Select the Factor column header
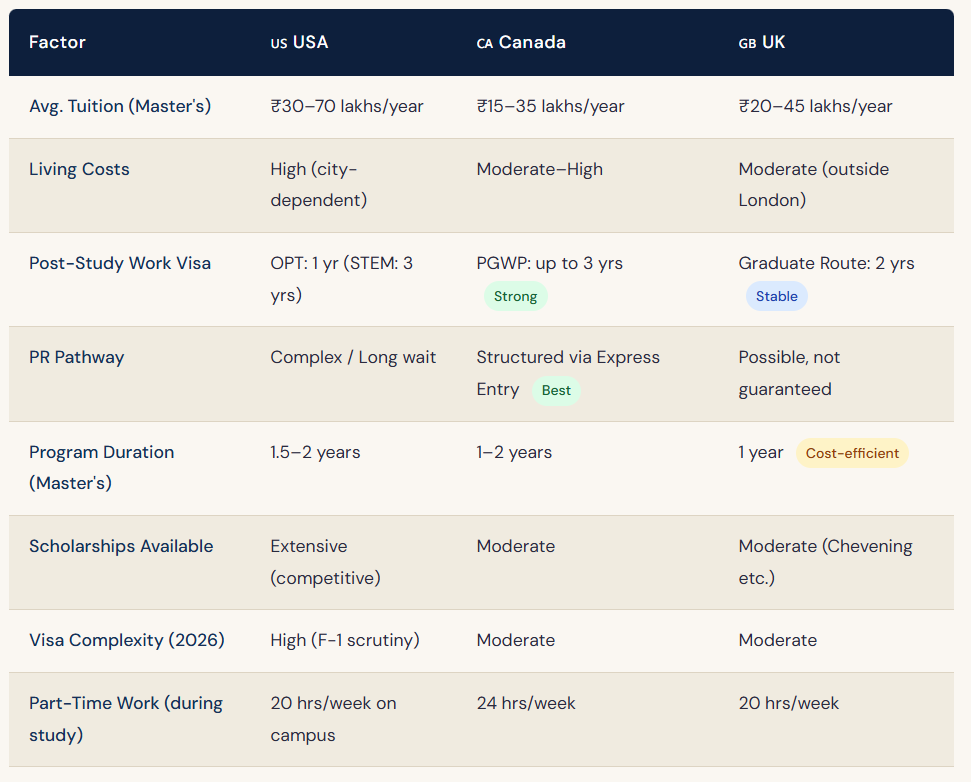 point(57,42)
